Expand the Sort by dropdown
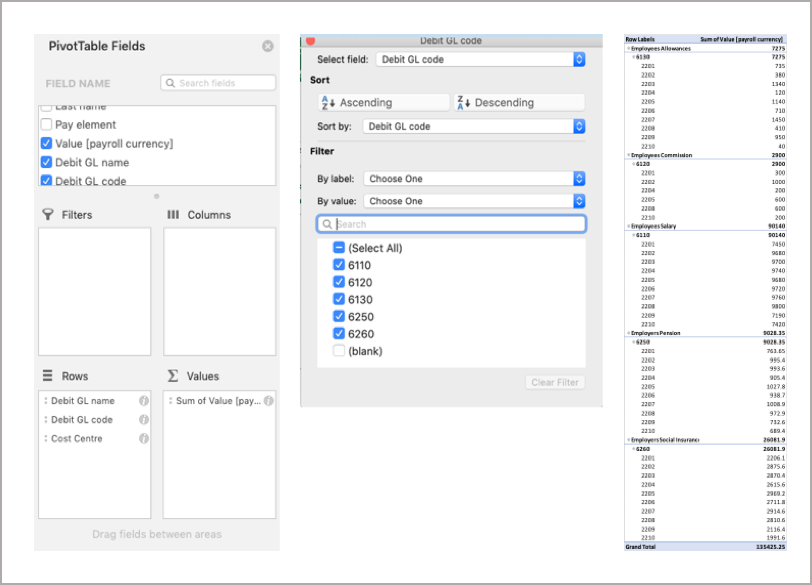Screen dimensions: 812x585 pos(474,127)
